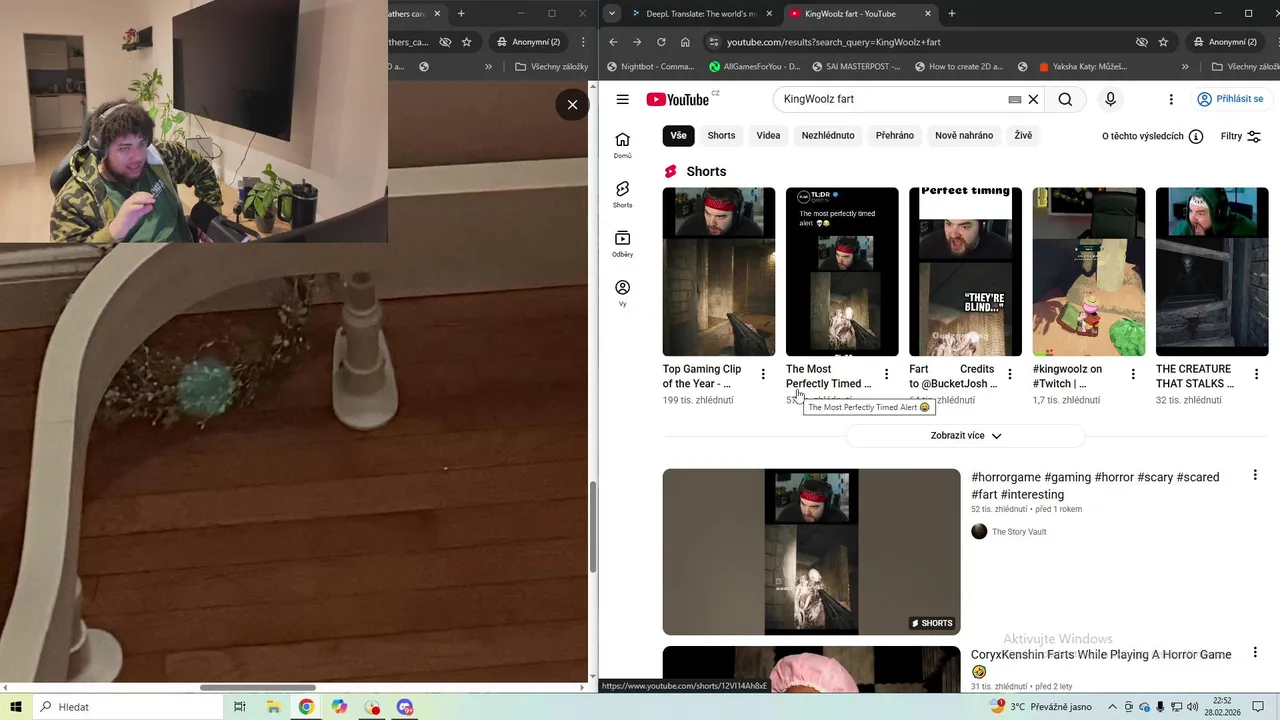Open the SAI MASTERPOST bookmark
1280x720 pixels.
[x=857, y=67]
